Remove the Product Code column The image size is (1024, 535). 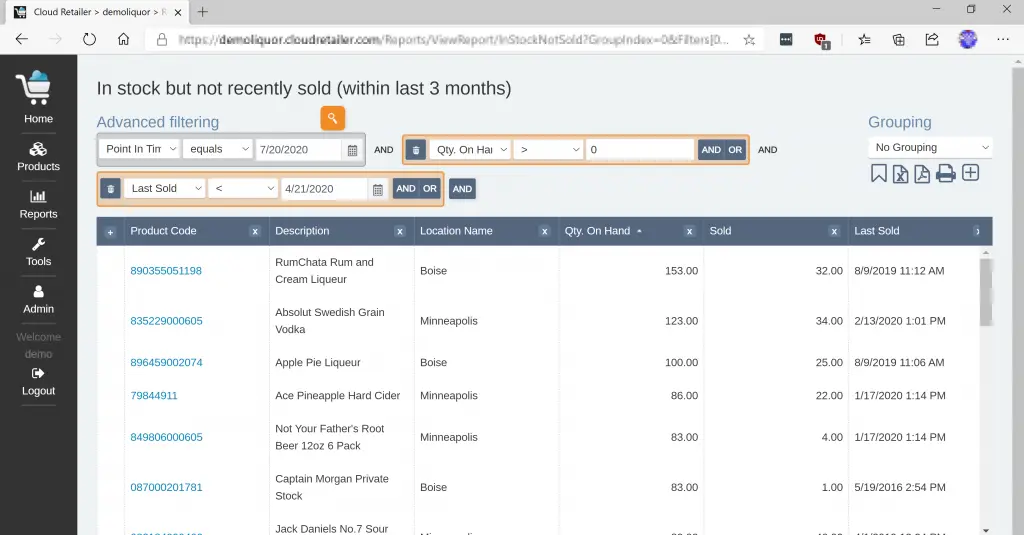(x=255, y=231)
